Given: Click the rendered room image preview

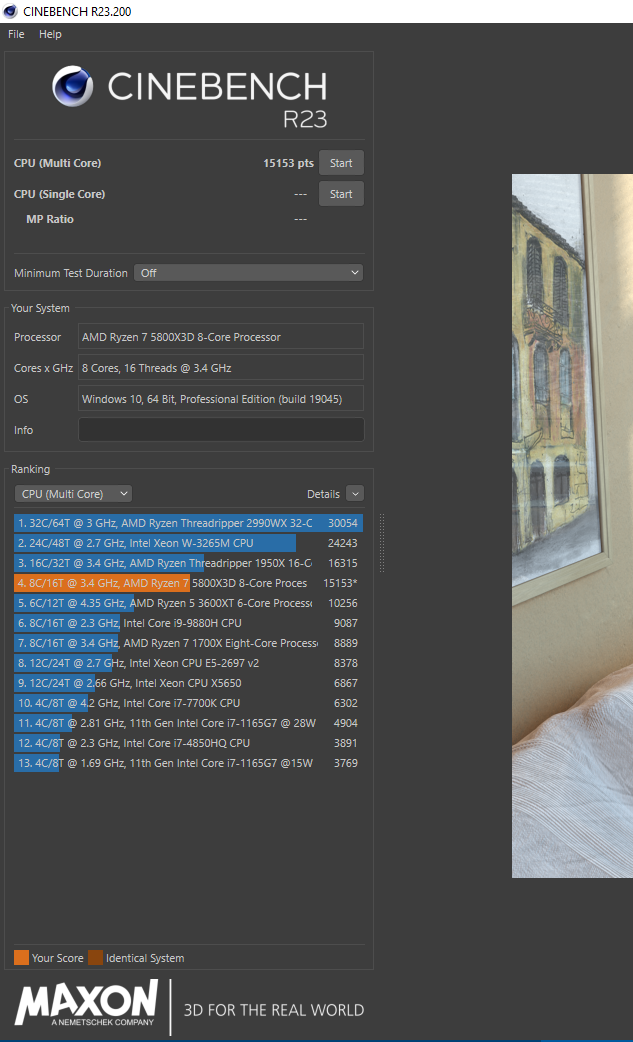Looking at the screenshot, I should [572, 526].
